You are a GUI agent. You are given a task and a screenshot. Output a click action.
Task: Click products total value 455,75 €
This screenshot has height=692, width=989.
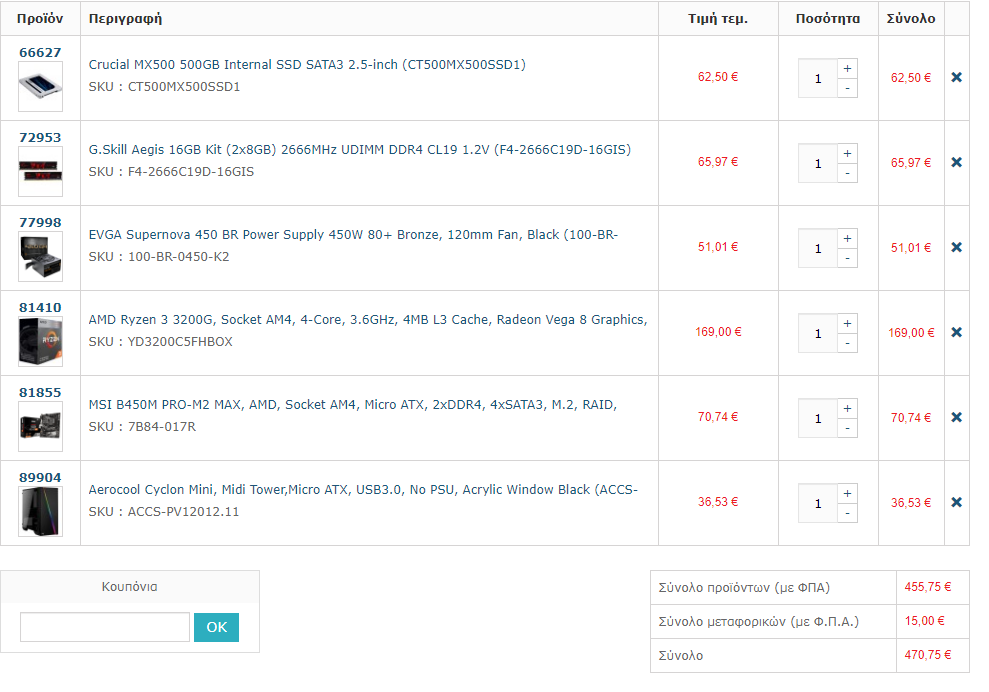click(x=927, y=587)
